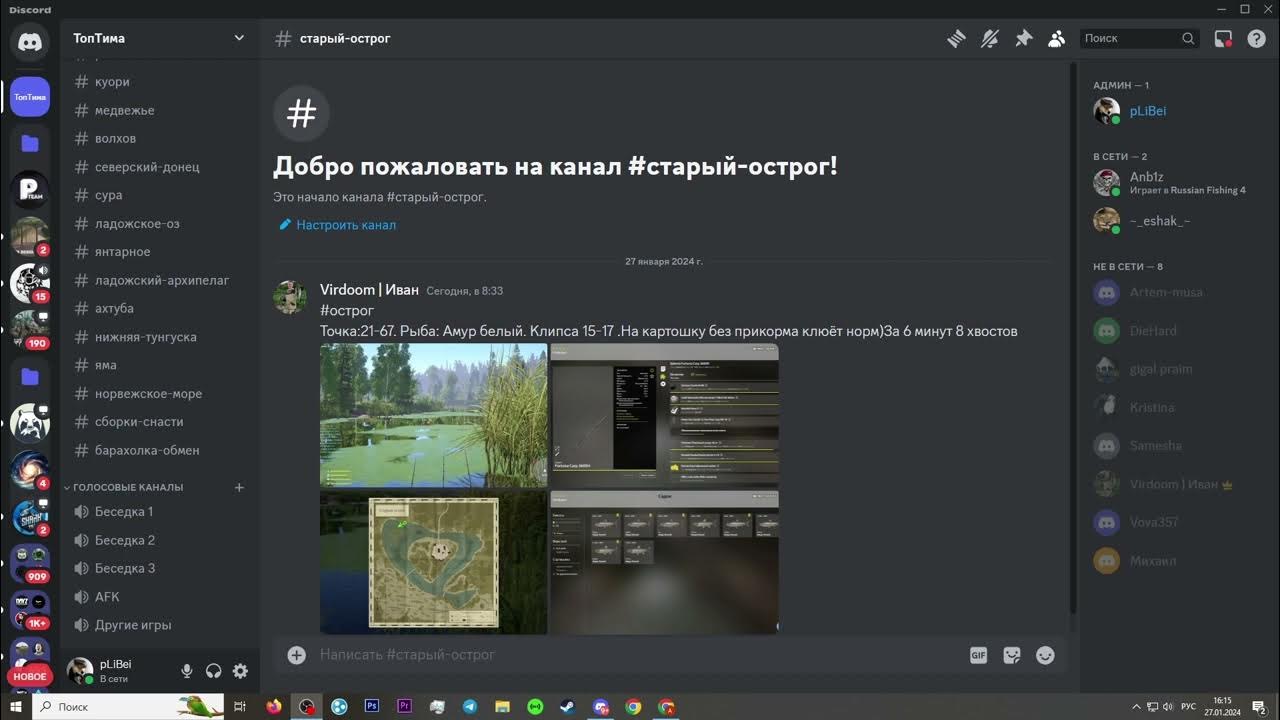Screen dimensions: 1280x720
Task: Open the sticker picker
Action: 1012,655
